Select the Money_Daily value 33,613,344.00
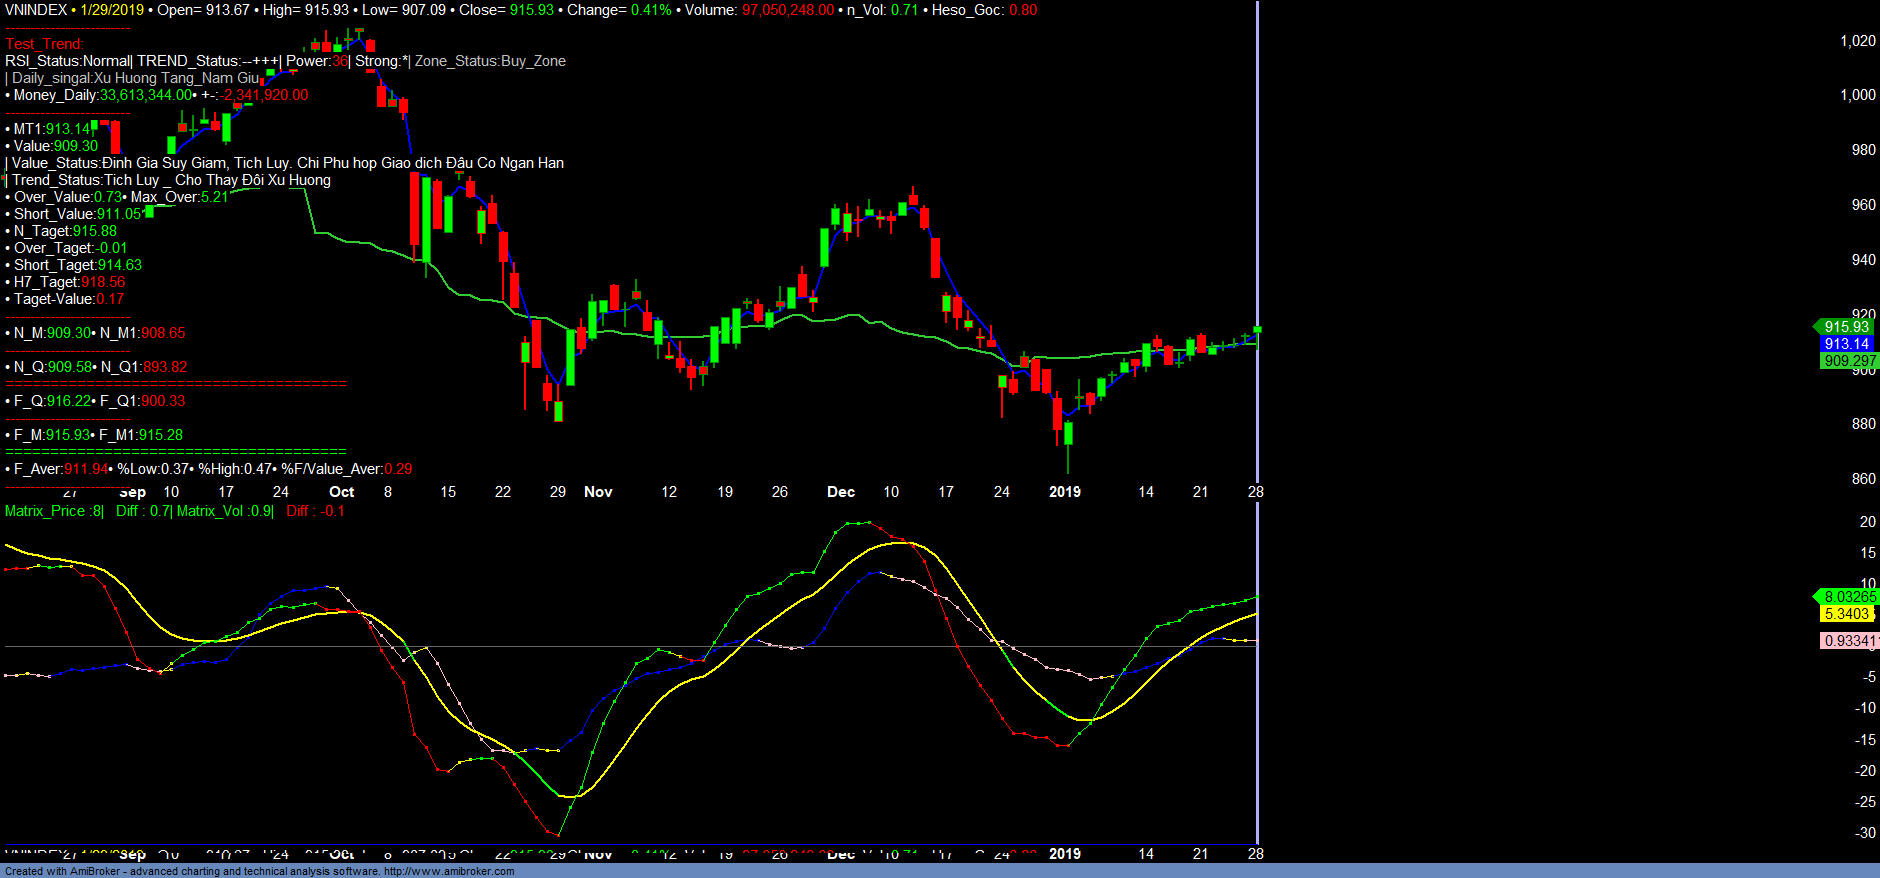The height and width of the screenshot is (878, 1880). 145,95
